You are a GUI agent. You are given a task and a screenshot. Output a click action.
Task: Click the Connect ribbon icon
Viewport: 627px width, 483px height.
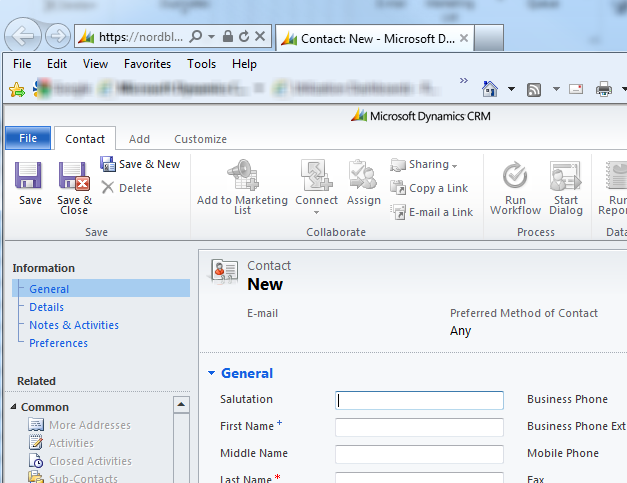[x=316, y=175]
